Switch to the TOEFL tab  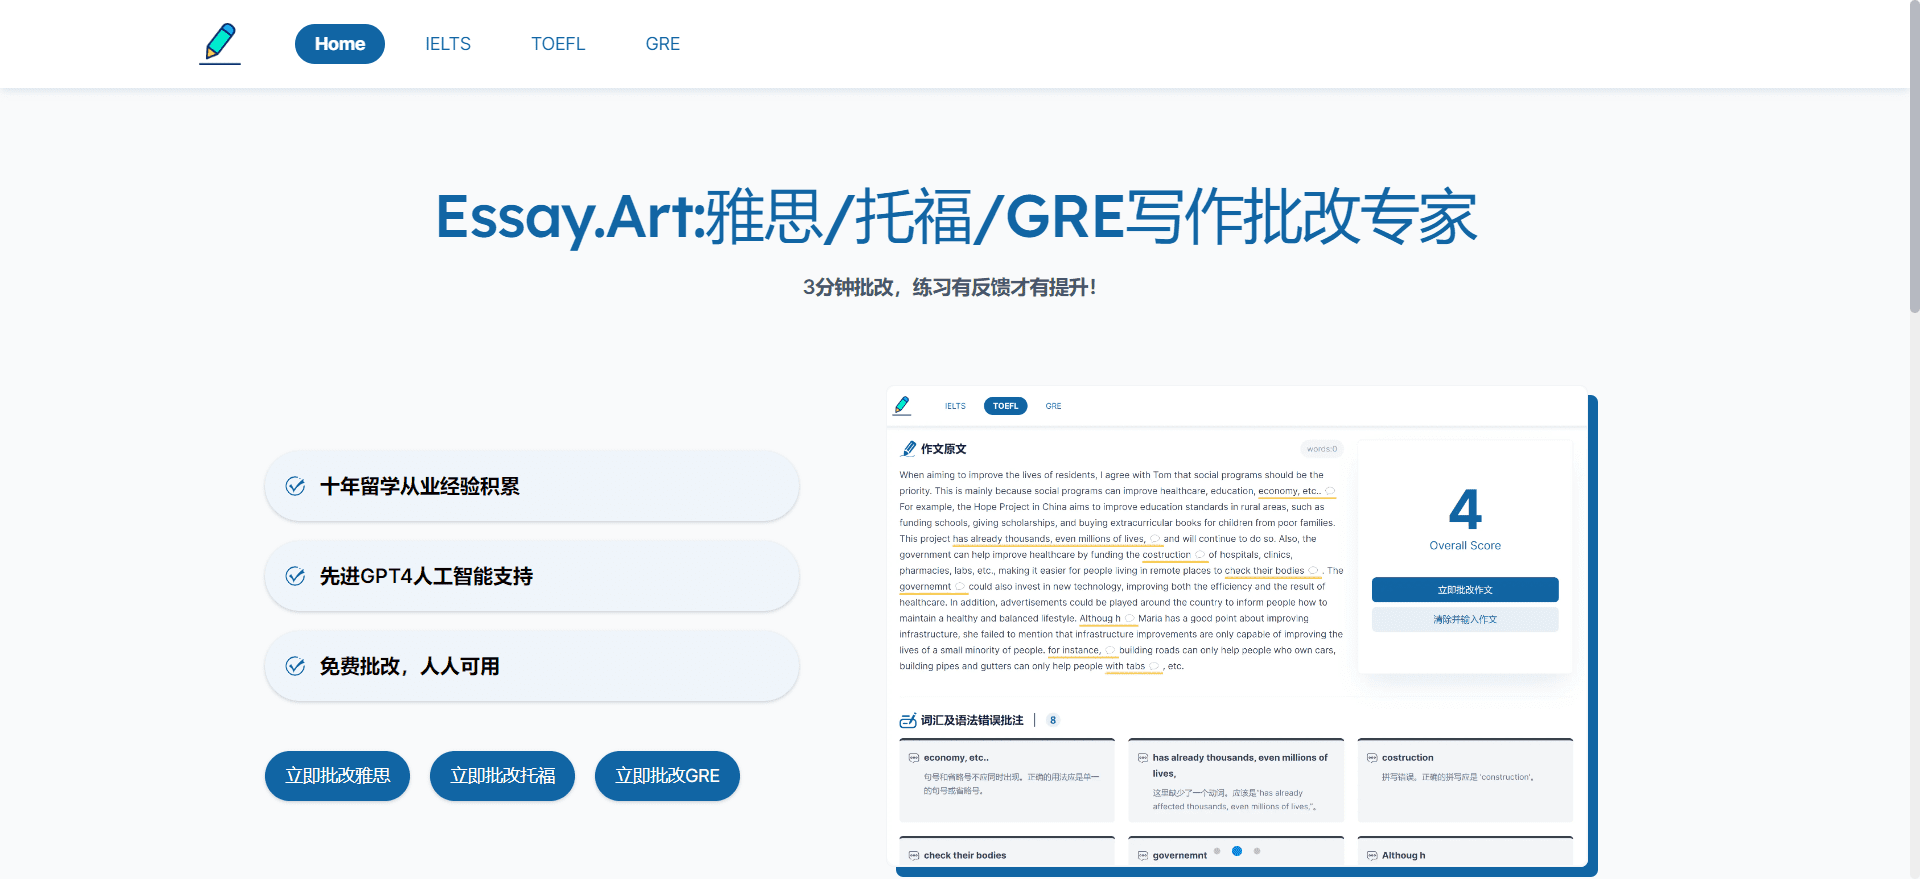pyautogui.click(x=558, y=44)
